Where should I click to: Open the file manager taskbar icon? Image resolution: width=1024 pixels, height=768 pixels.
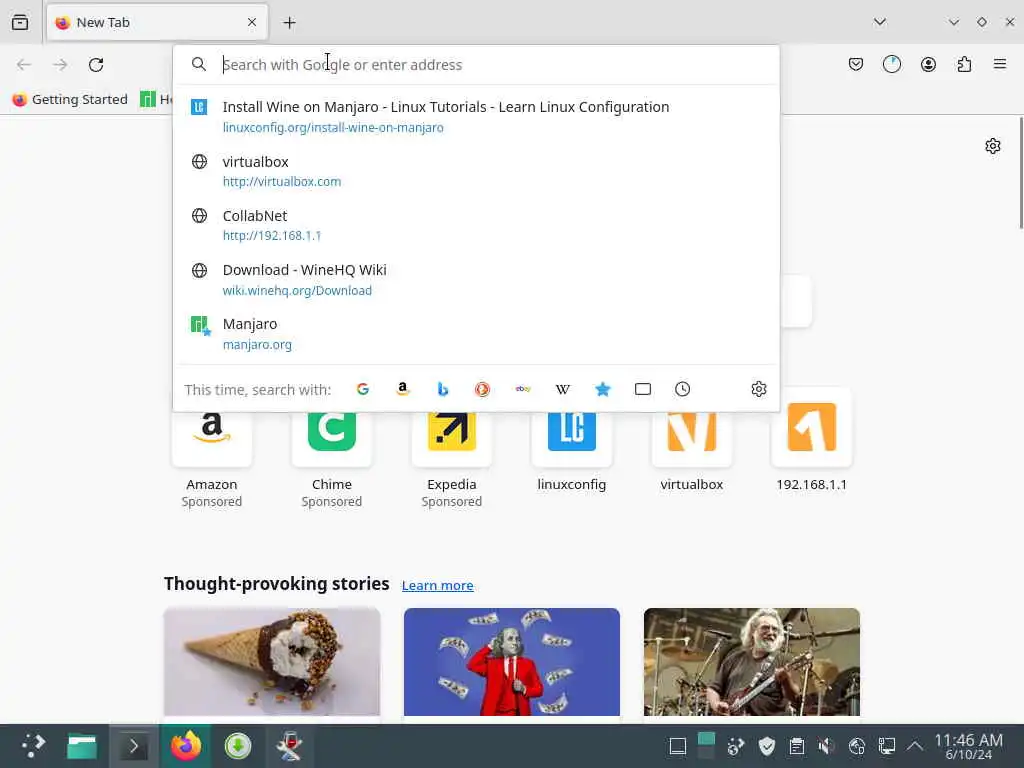coord(82,746)
